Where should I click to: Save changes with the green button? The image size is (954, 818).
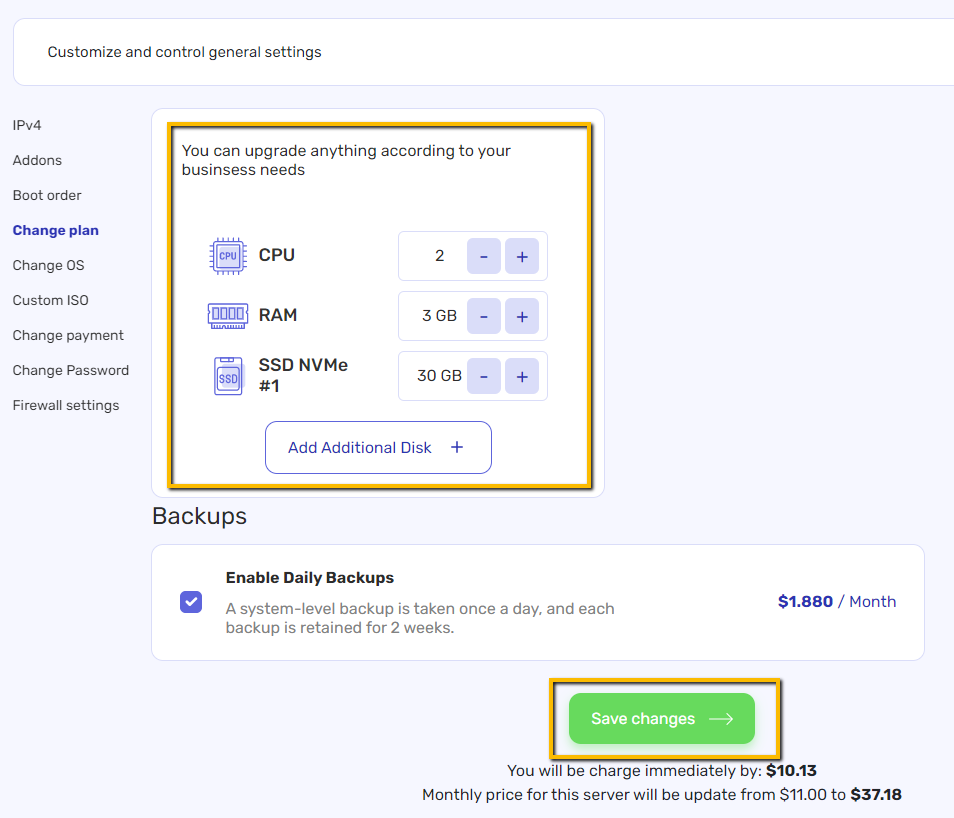(x=662, y=718)
